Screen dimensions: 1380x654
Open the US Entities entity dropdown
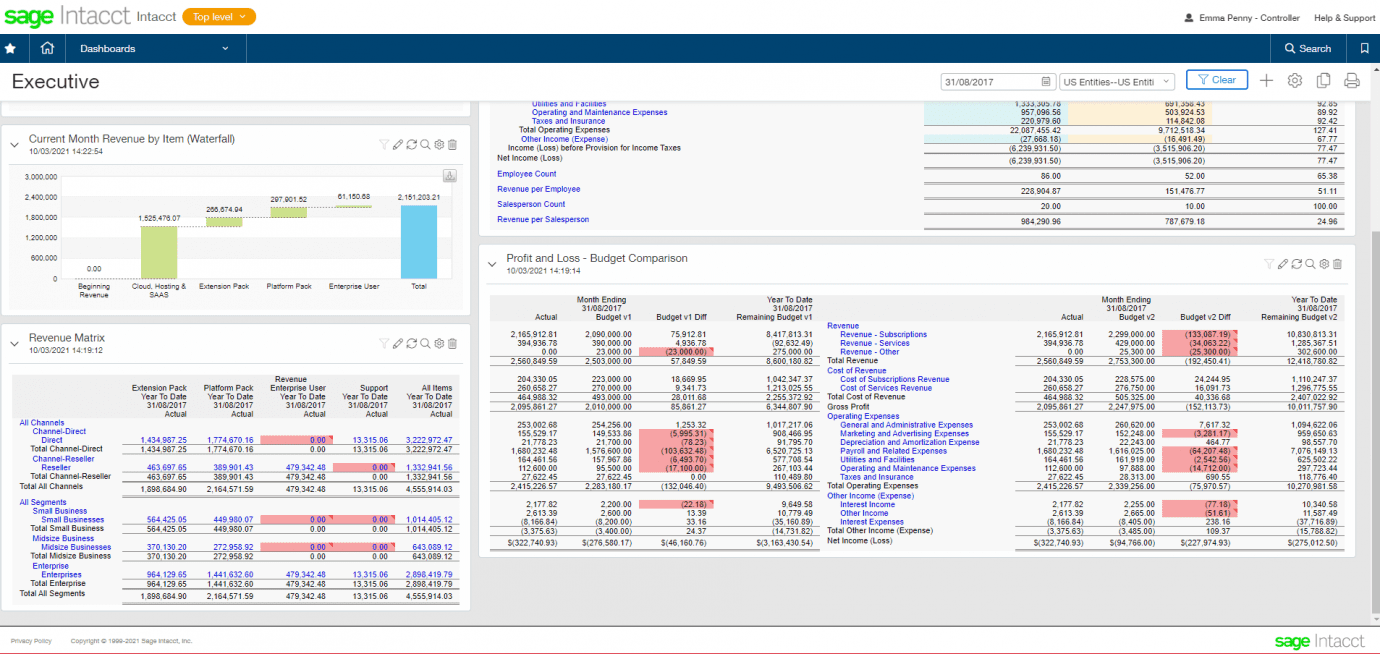point(1116,81)
